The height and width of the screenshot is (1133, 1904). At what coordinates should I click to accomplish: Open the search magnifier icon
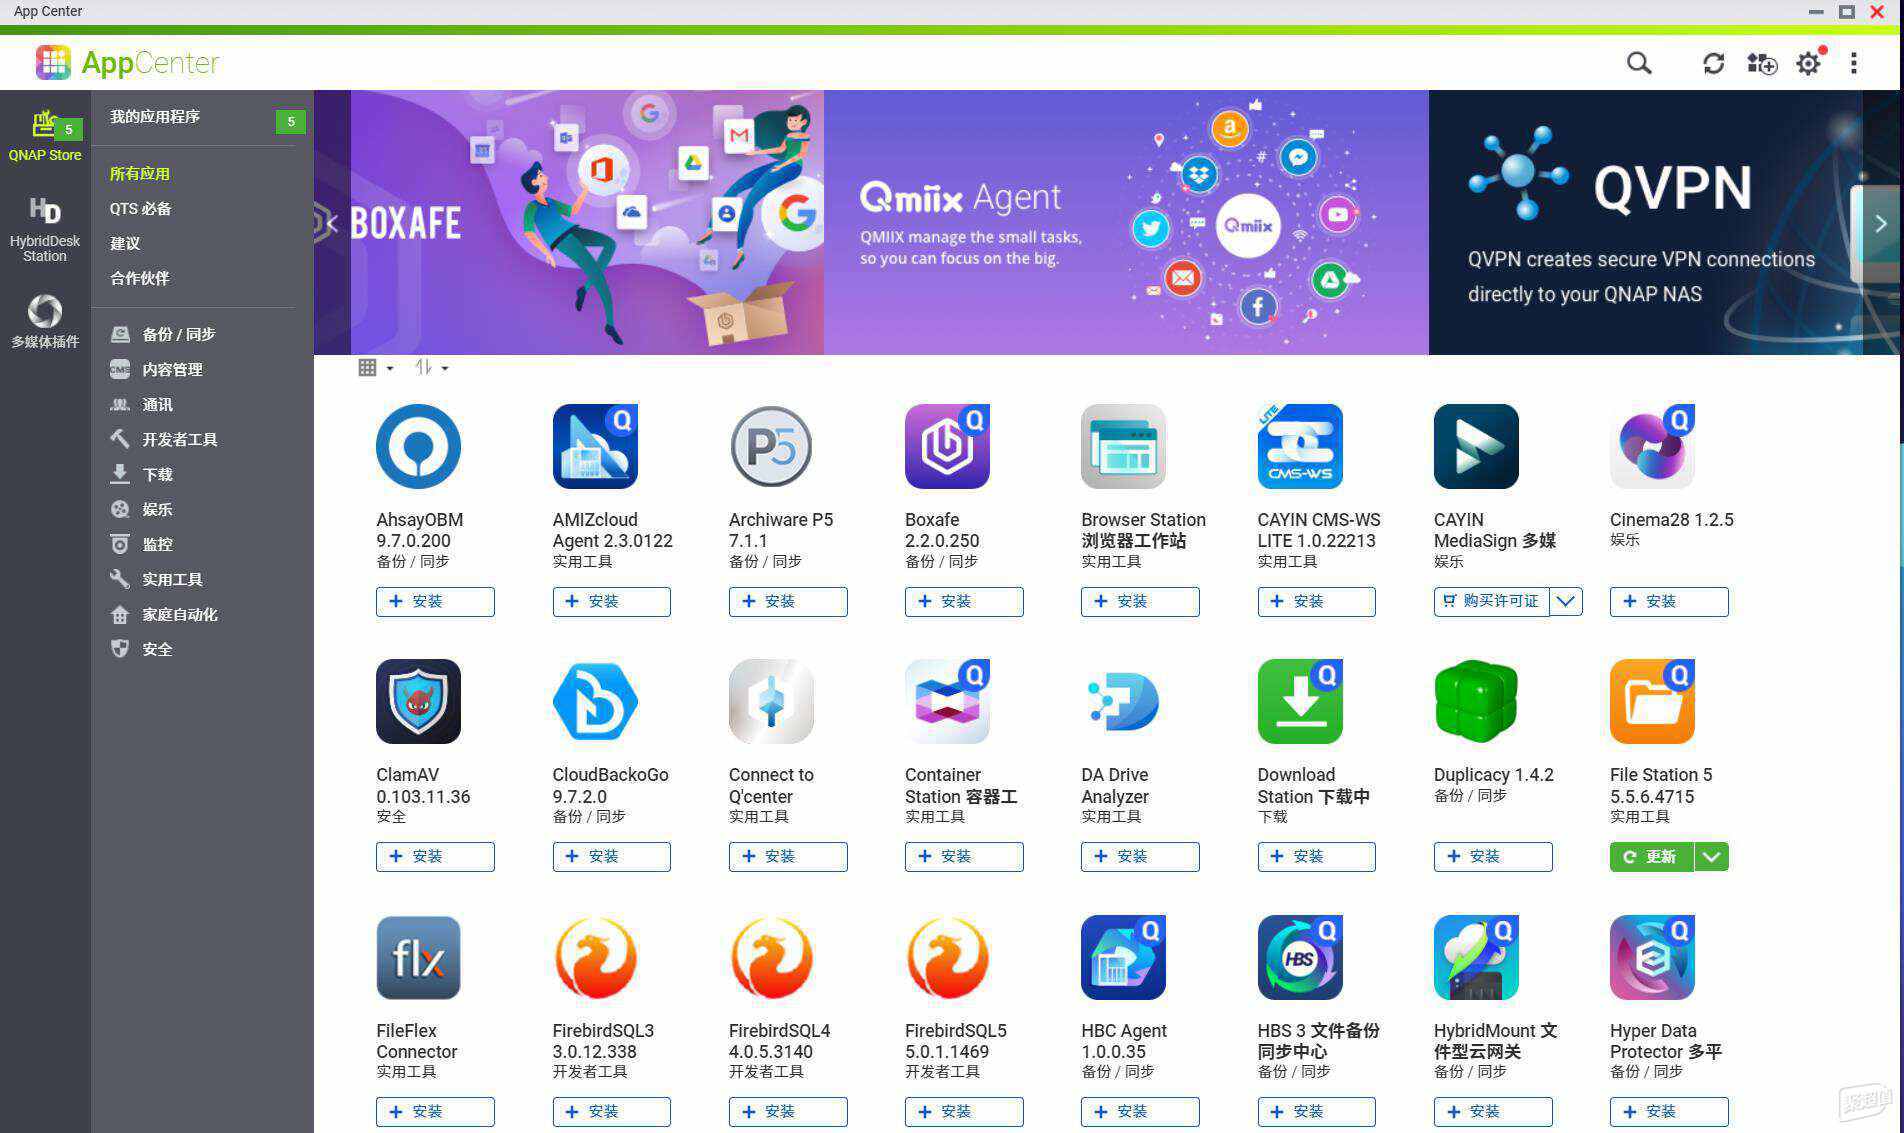click(x=1638, y=63)
